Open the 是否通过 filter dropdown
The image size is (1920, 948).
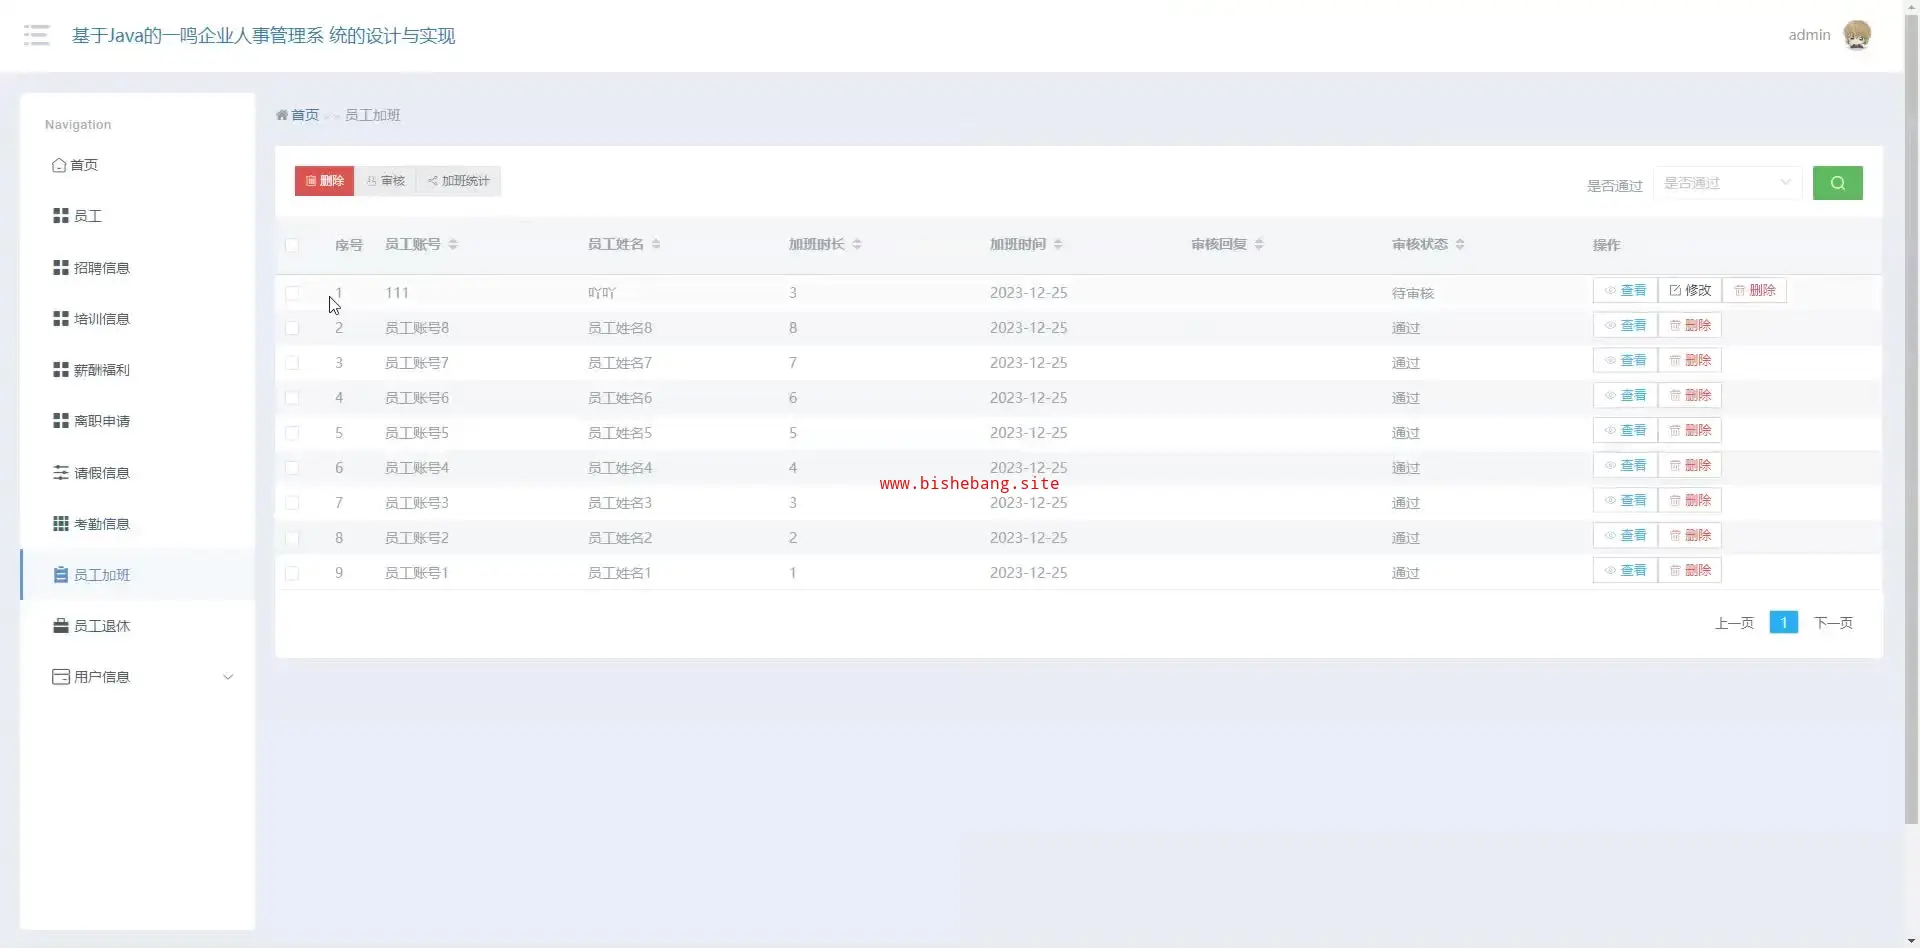tap(1726, 183)
